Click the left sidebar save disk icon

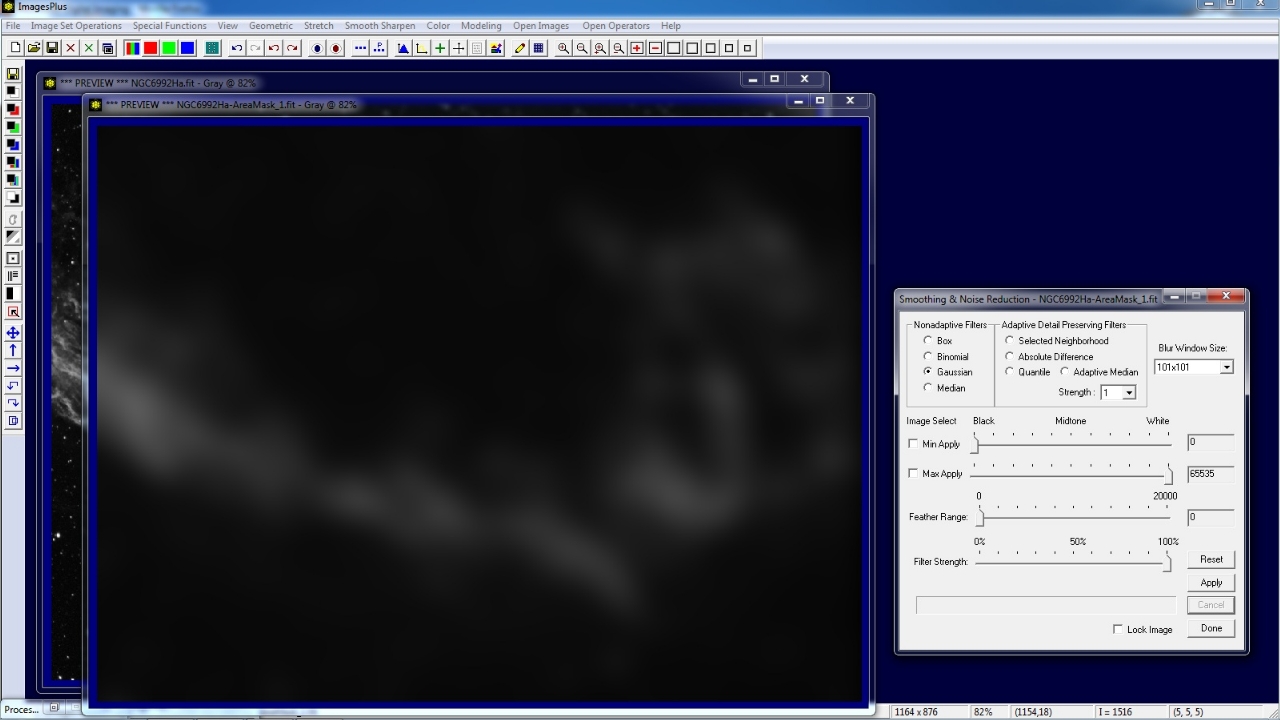click(x=13, y=74)
